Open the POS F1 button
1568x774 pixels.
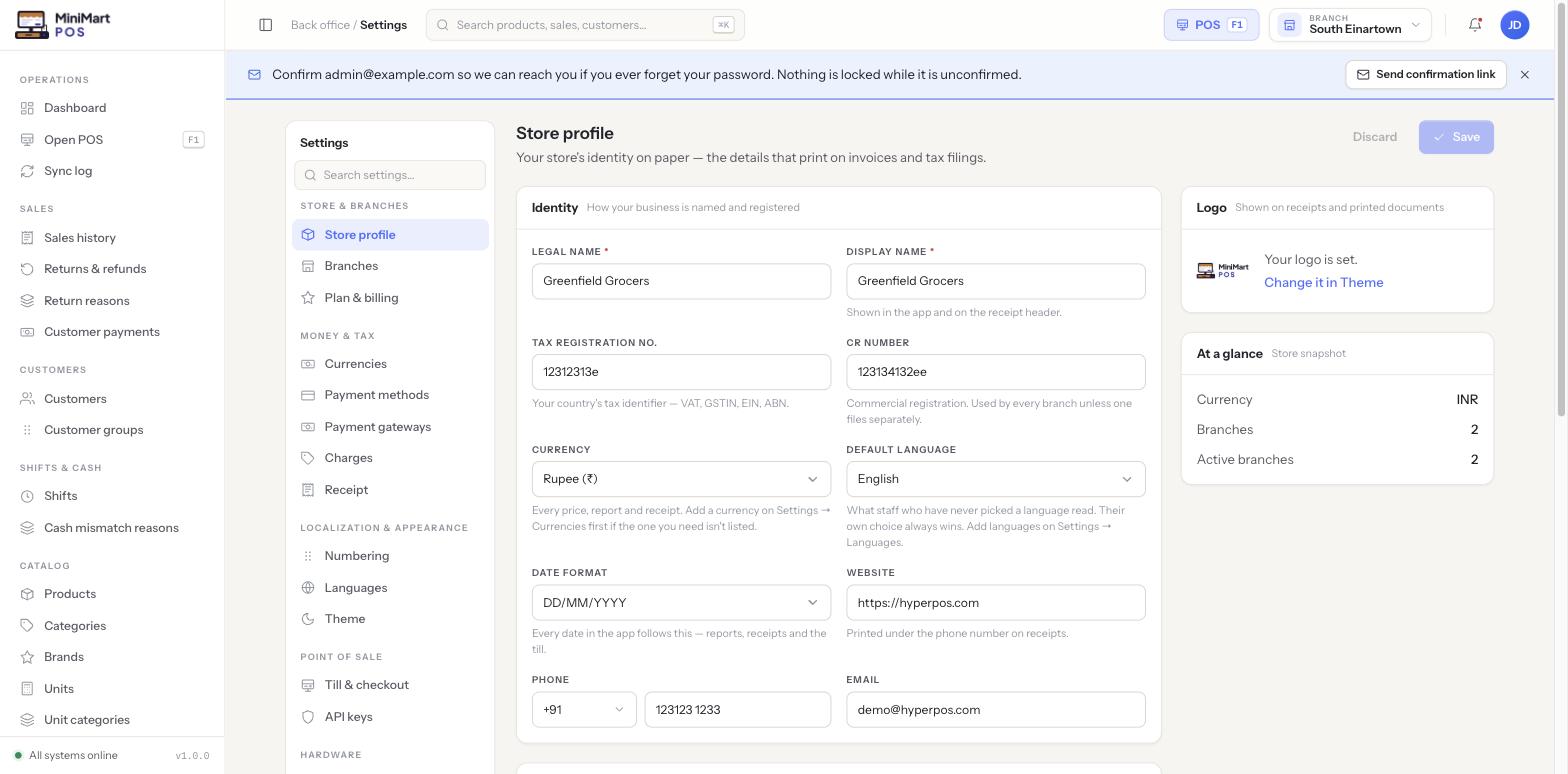pos(1211,25)
